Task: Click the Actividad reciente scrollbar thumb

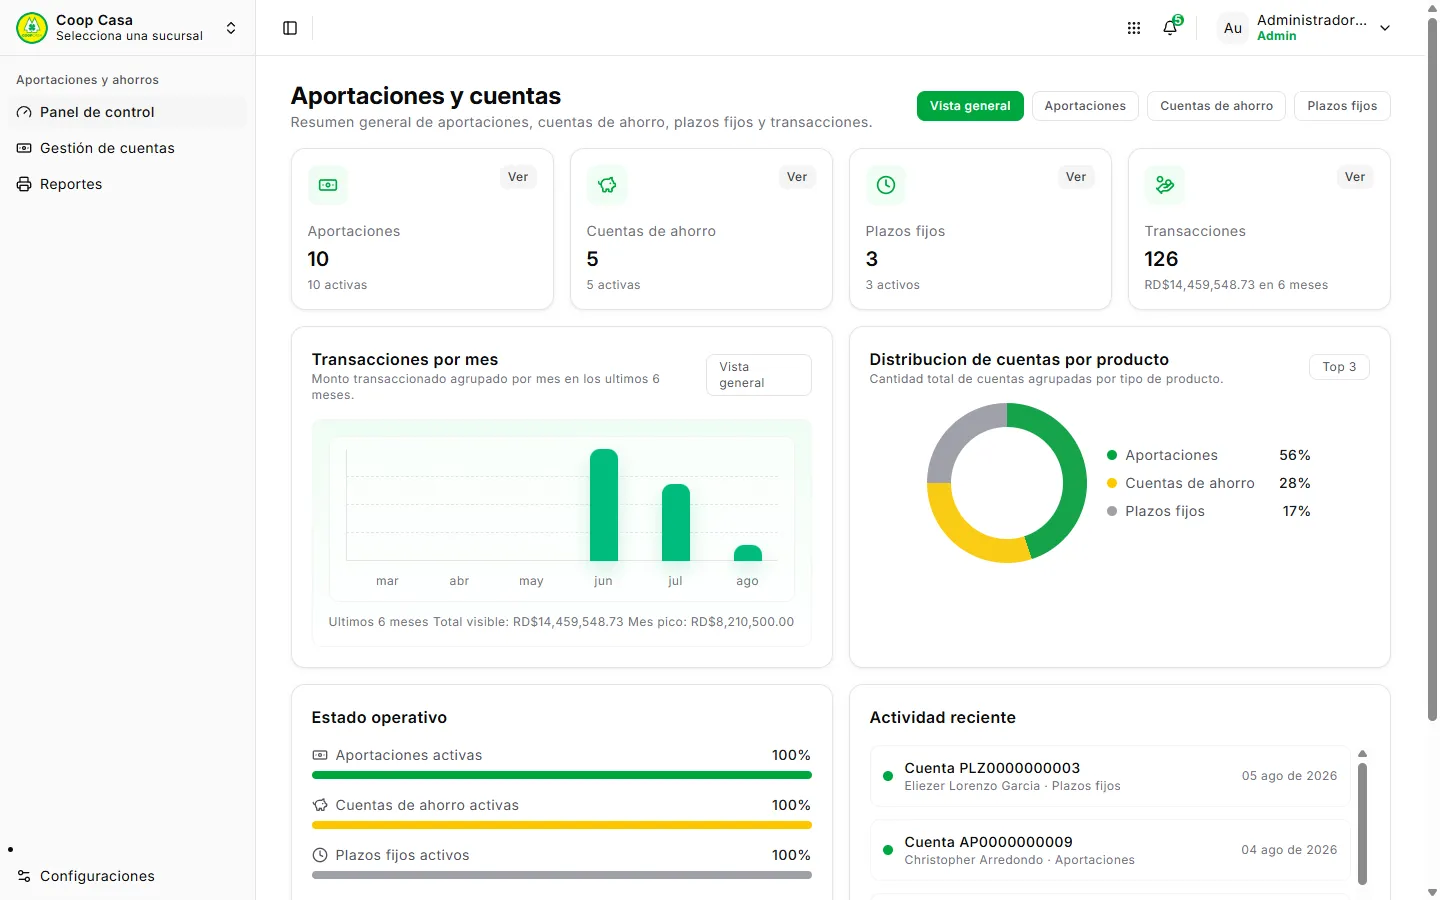Action: pos(1362,824)
